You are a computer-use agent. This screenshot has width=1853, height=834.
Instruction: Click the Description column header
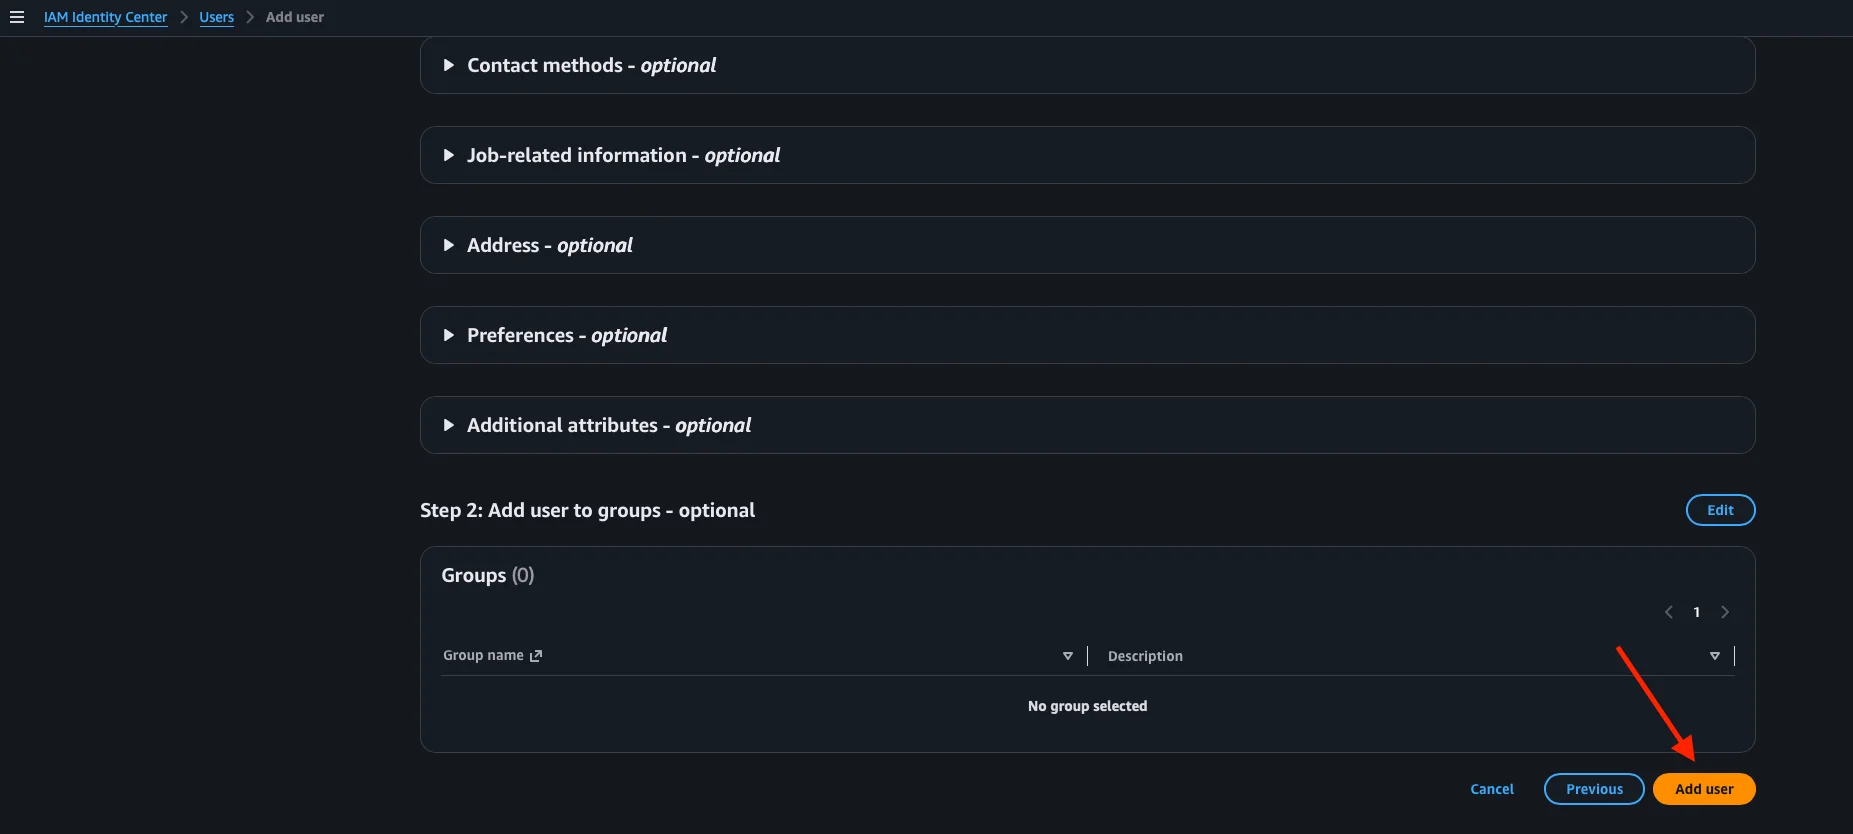[x=1145, y=656]
